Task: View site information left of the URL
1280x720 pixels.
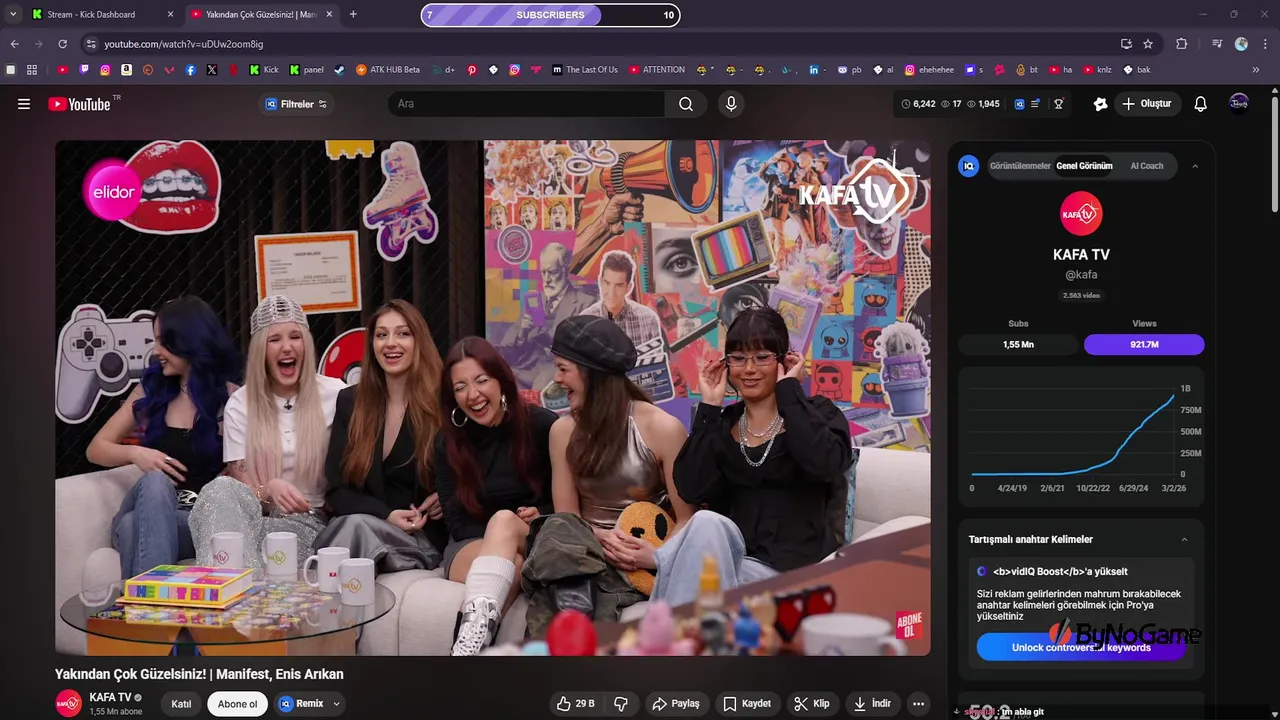Action: click(x=91, y=44)
